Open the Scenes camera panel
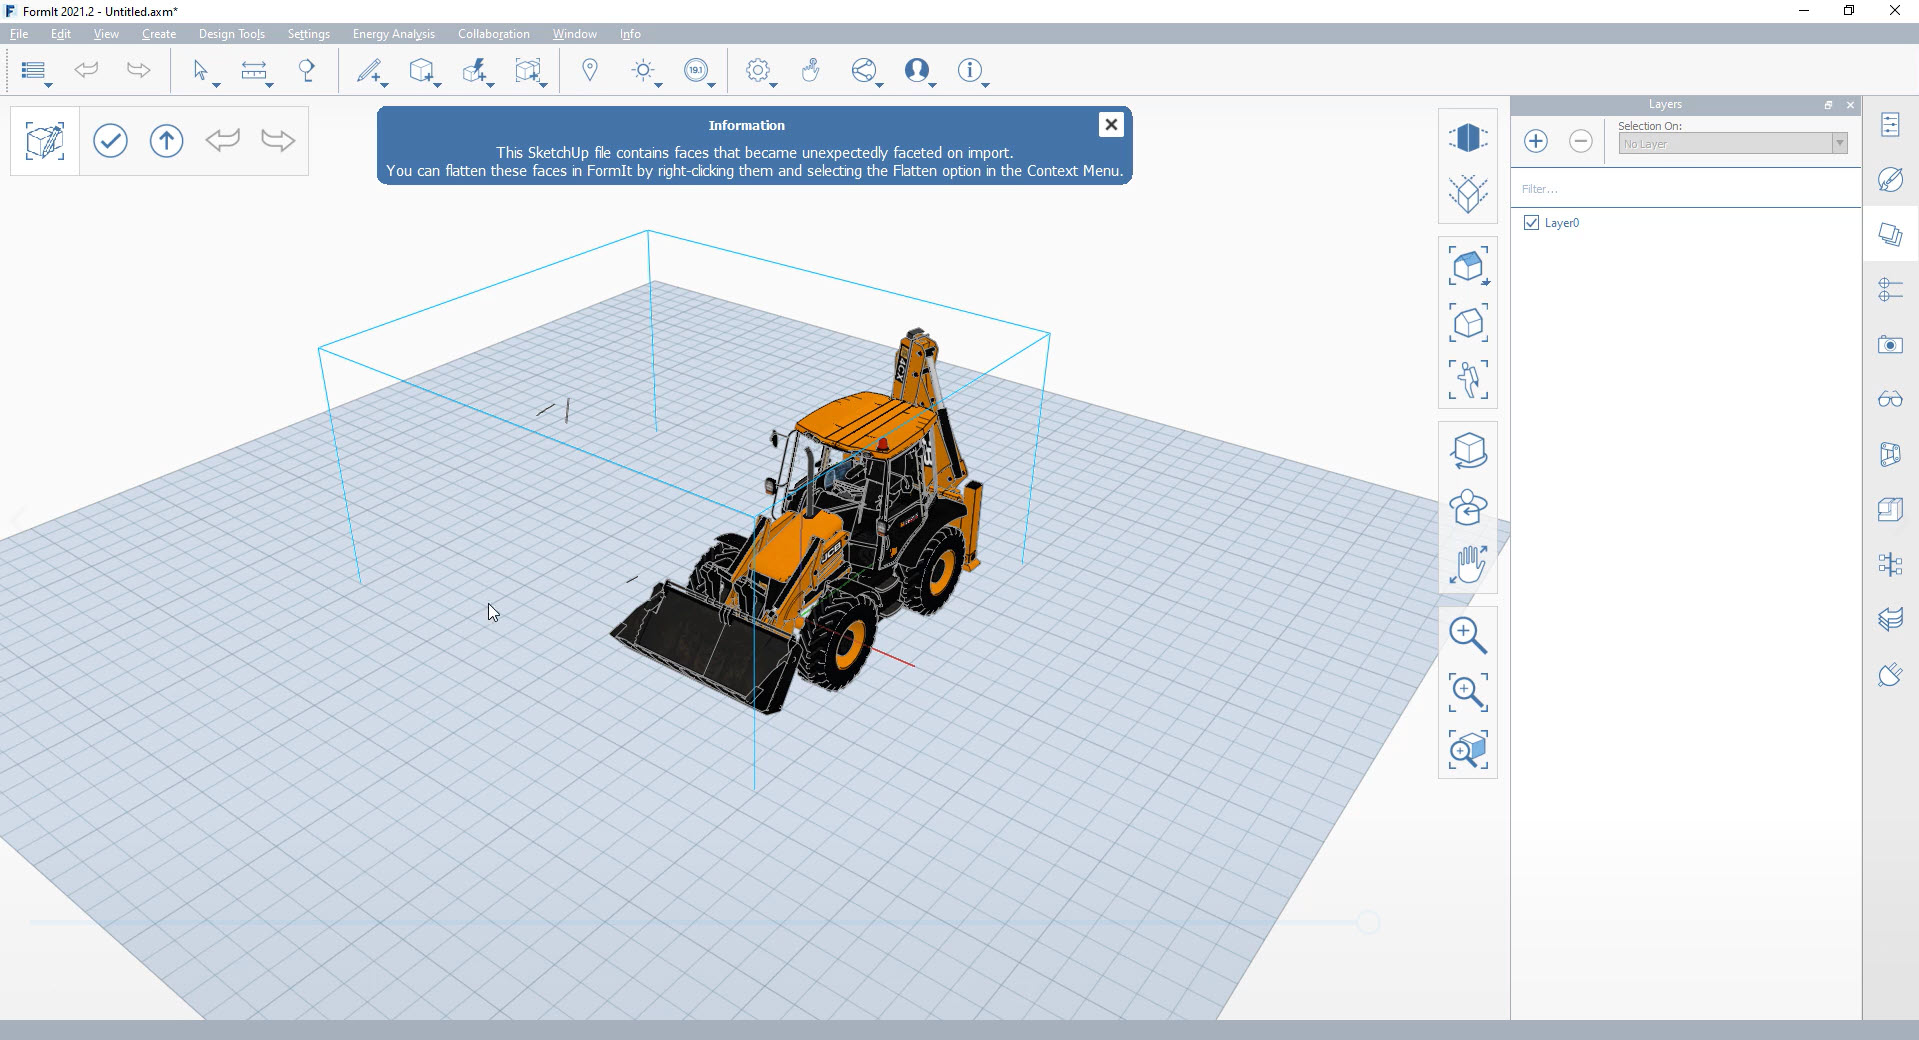1919x1040 pixels. [1890, 345]
